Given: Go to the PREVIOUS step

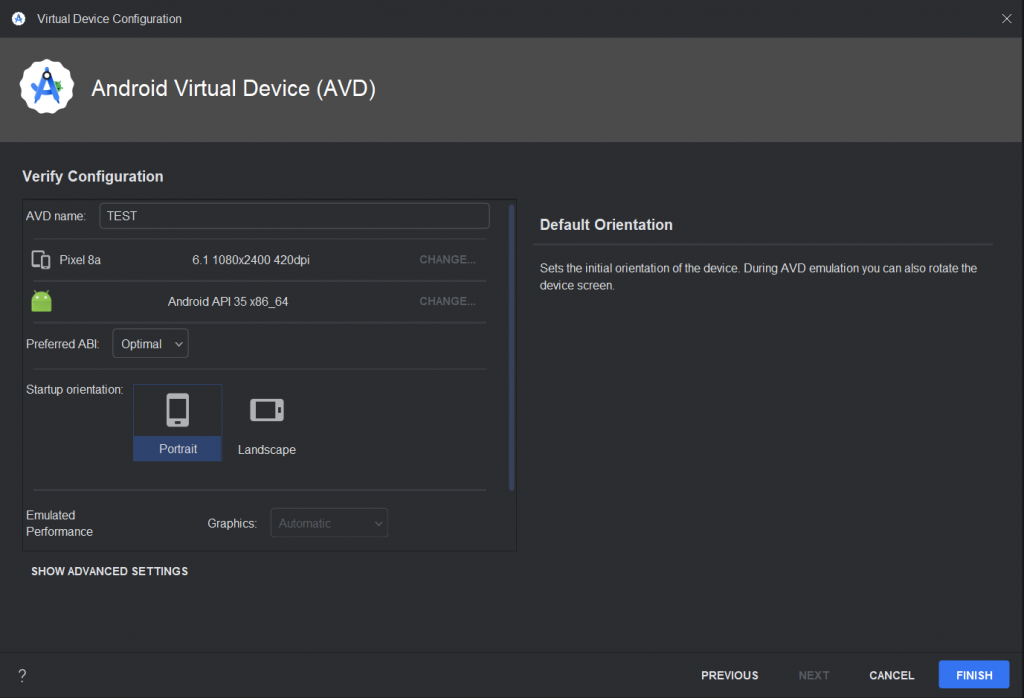Looking at the screenshot, I should (x=729, y=675).
